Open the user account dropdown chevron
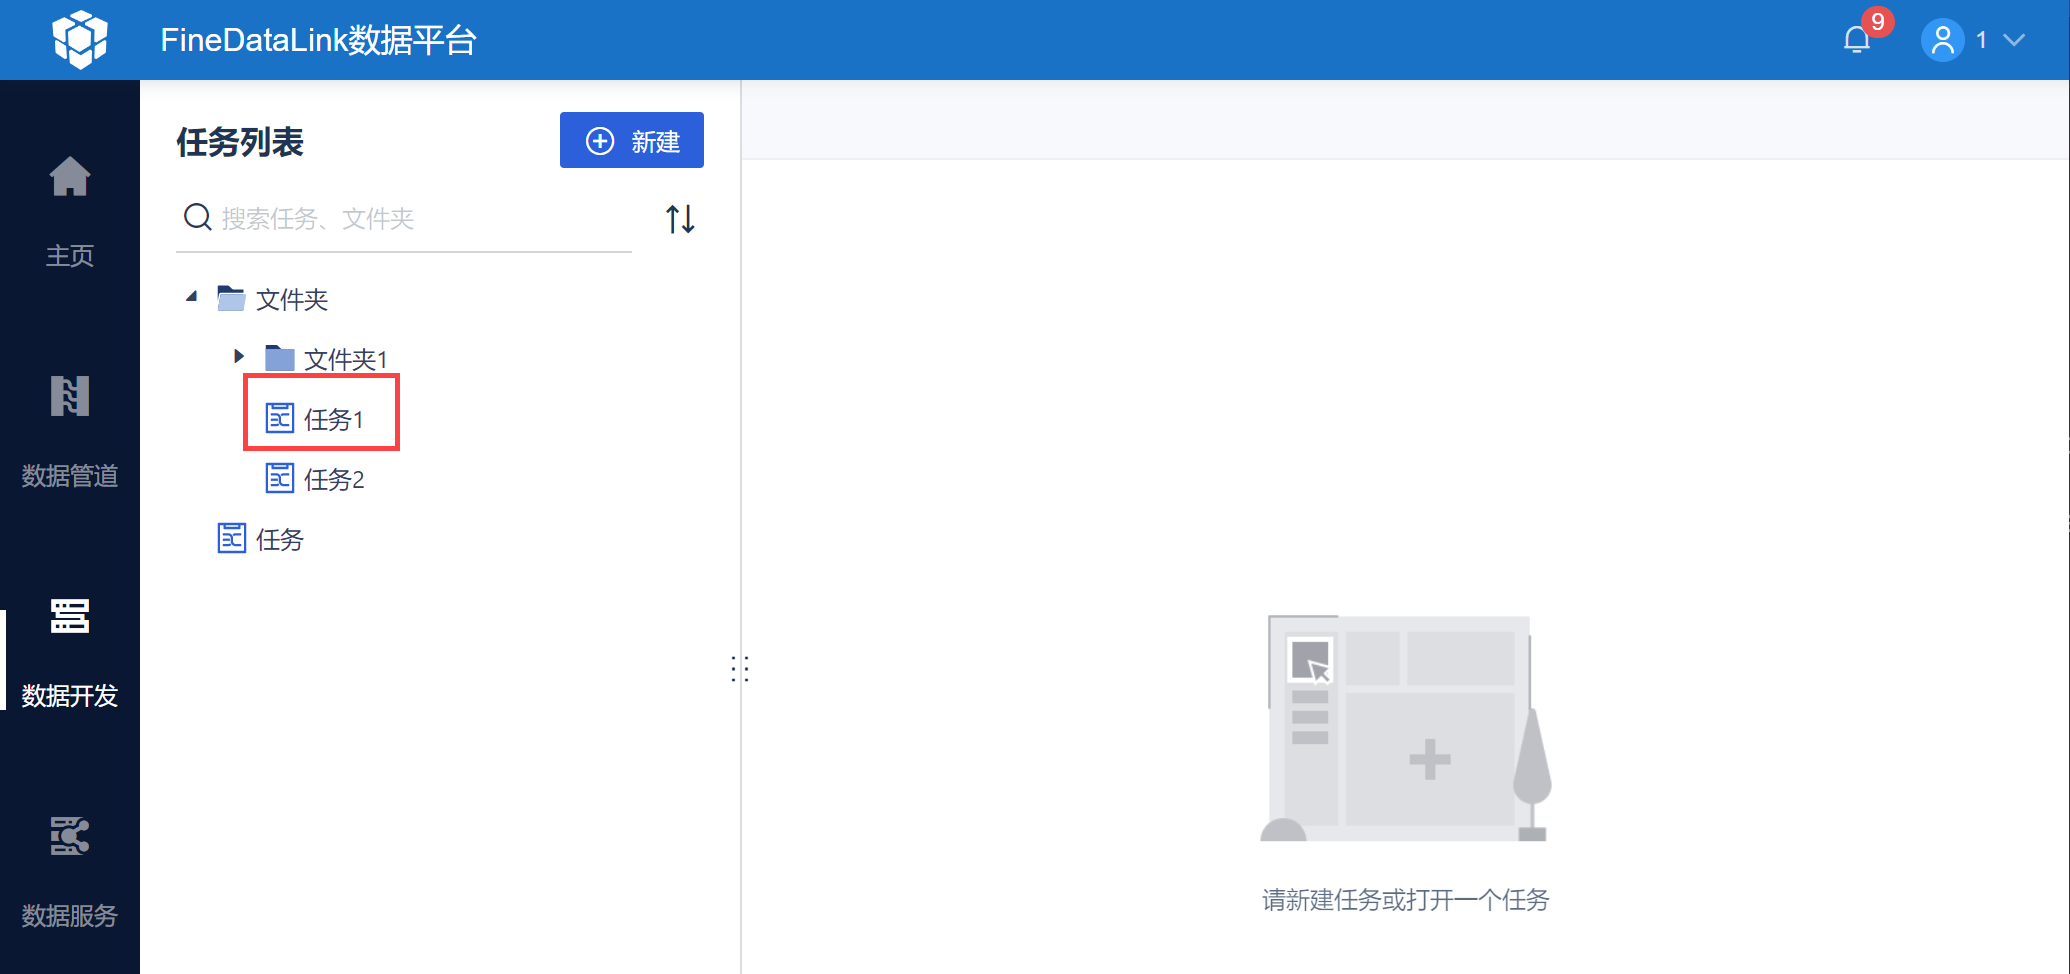This screenshot has width=2070, height=974. (2015, 40)
